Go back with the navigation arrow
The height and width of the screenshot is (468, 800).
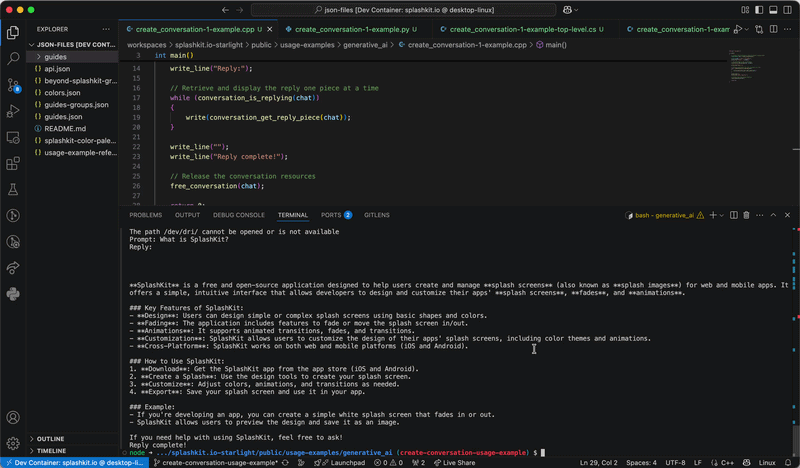[225, 10]
